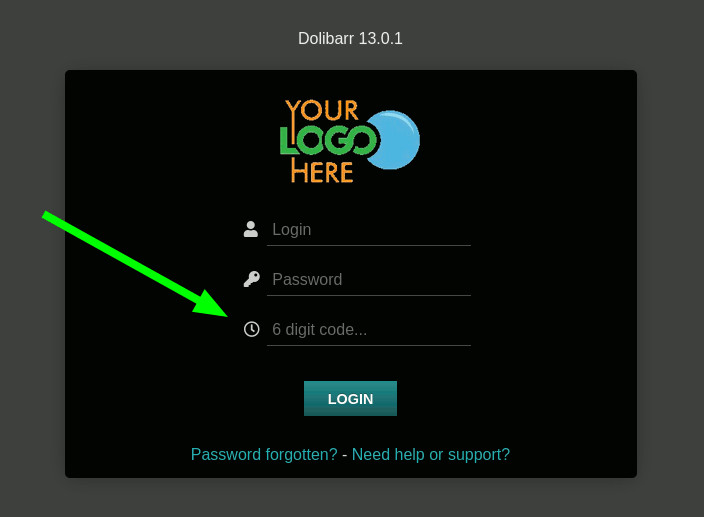Focus the Password field
Viewport: 704px width, 517px height.
click(x=369, y=279)
